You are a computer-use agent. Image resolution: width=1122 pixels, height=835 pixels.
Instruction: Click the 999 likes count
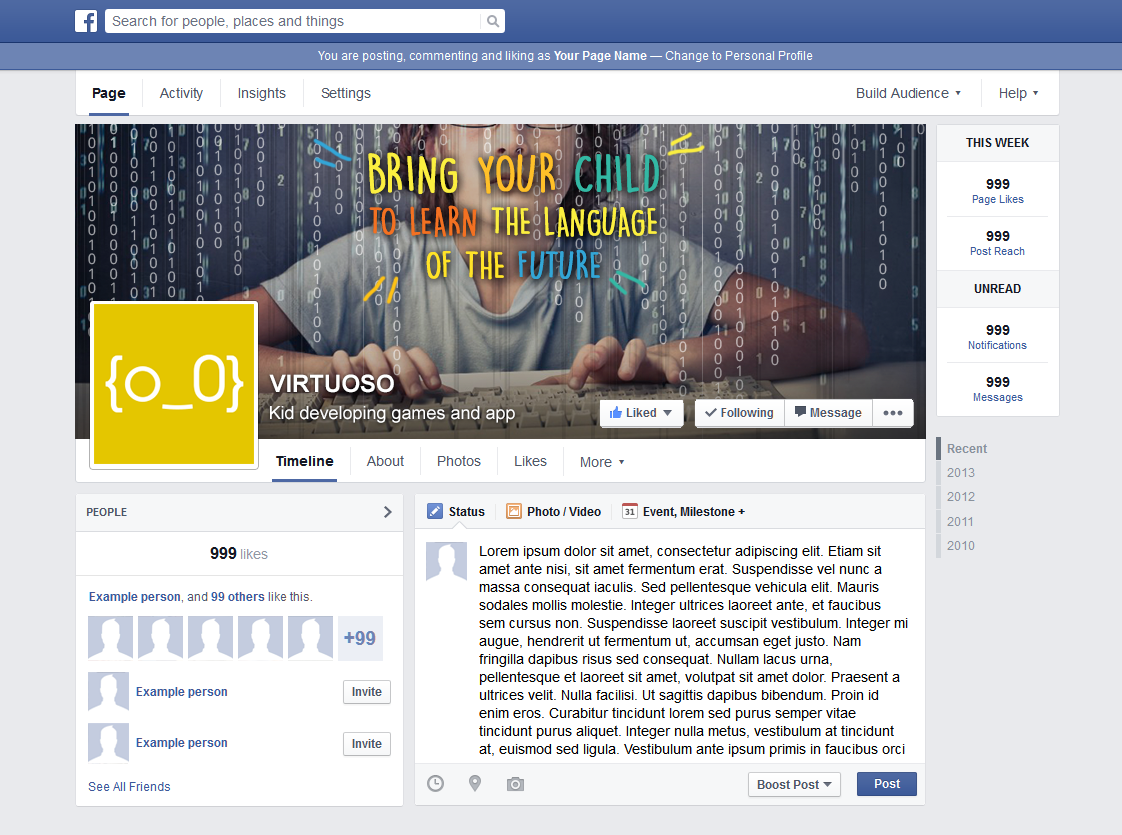(x=239, y=554)
